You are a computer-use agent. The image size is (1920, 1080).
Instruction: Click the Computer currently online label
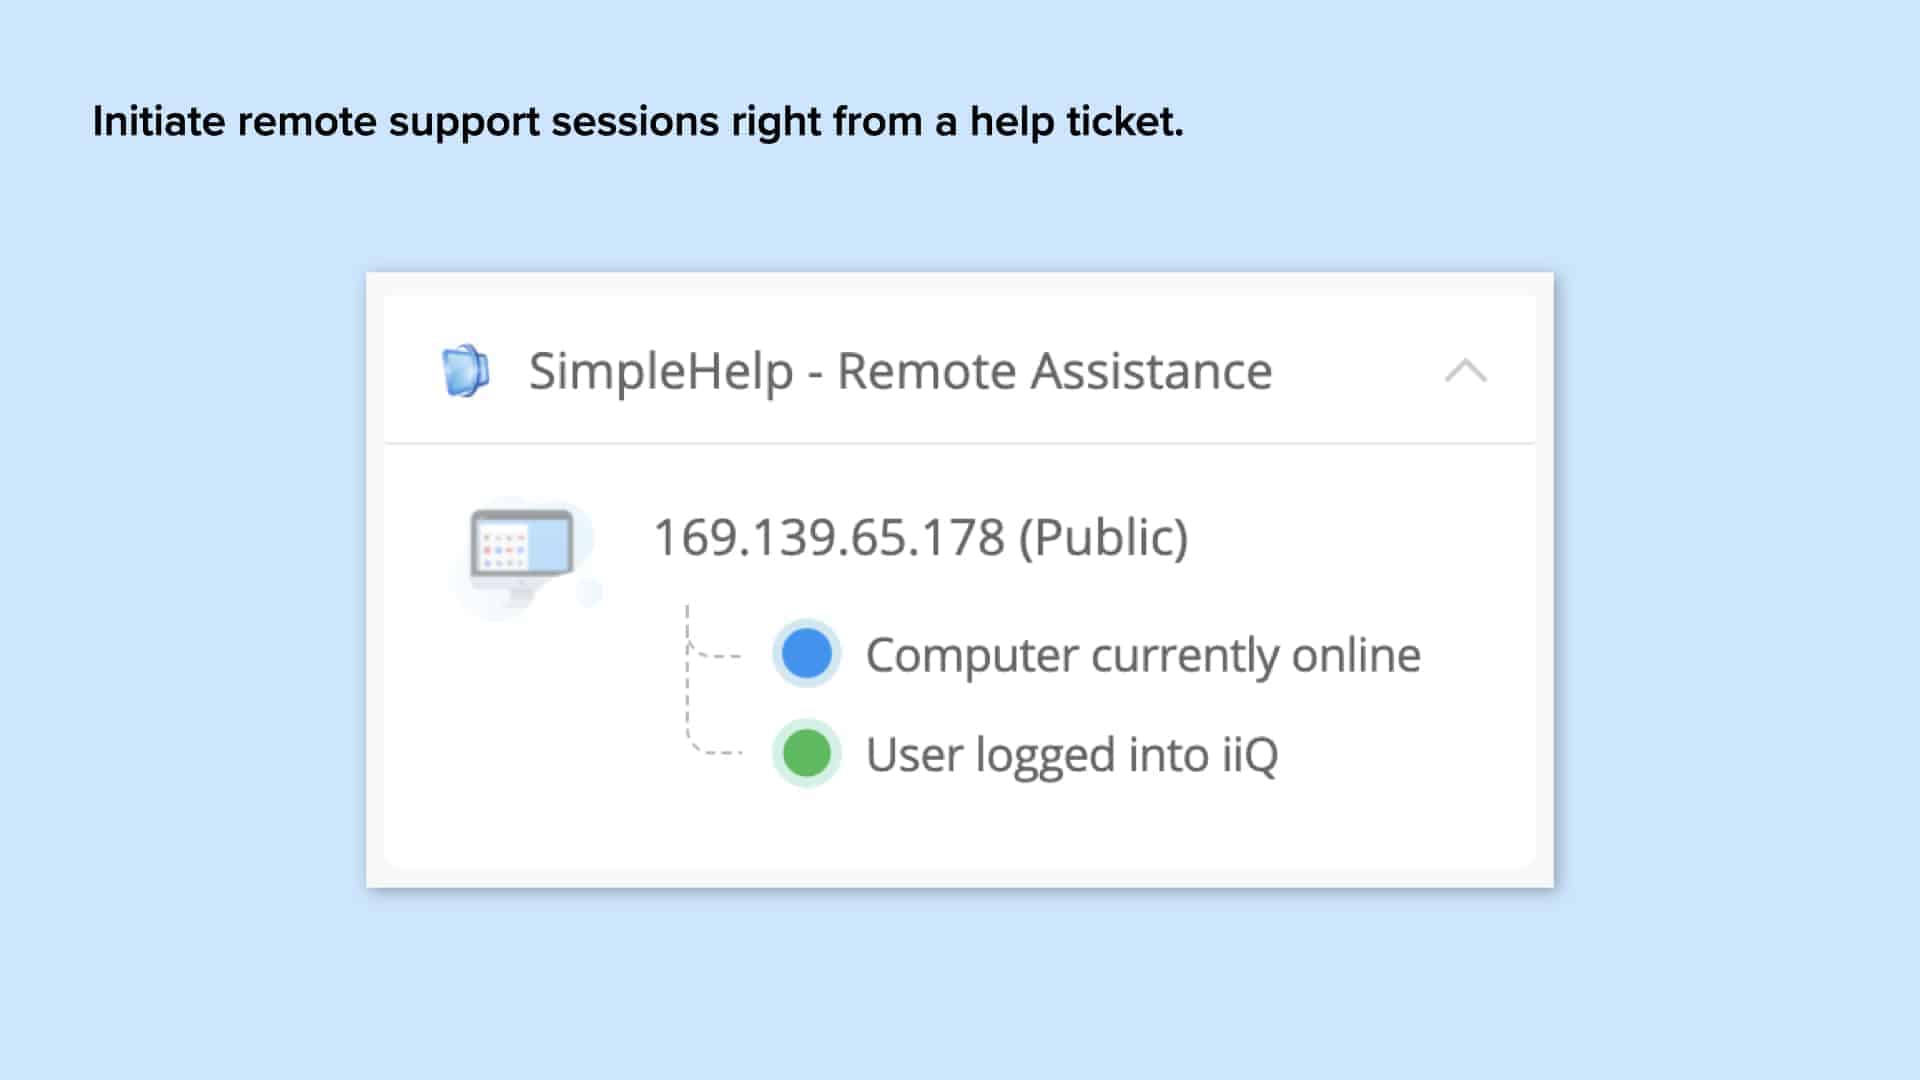click(1143, 654)
